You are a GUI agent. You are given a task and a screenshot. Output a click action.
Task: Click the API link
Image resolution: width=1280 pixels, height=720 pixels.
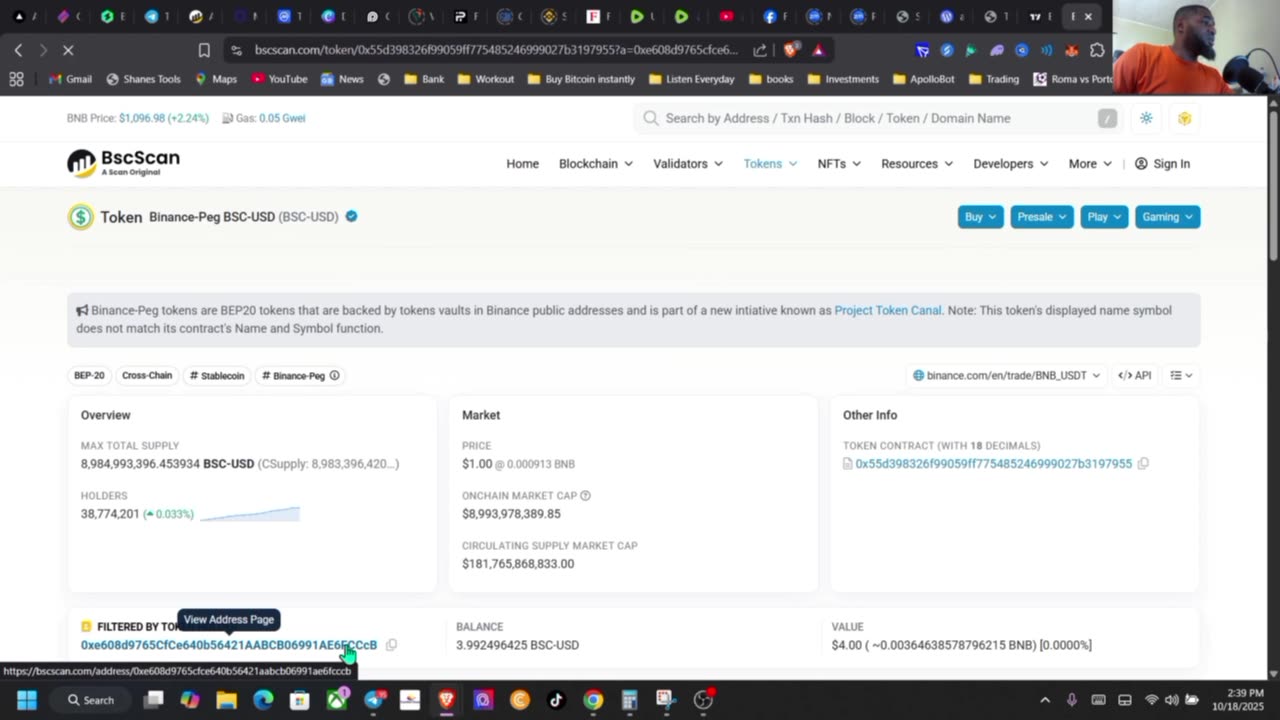click(1135, 376)
